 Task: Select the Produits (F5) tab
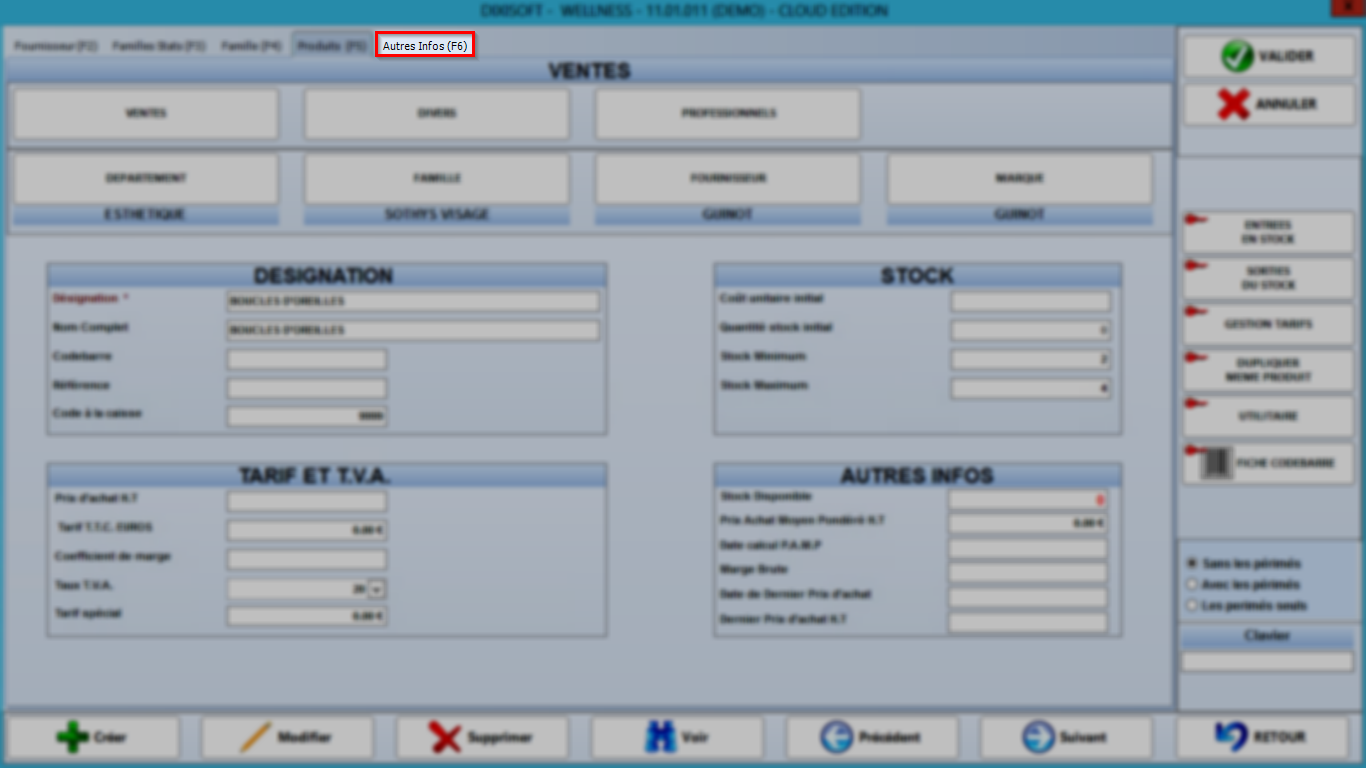click(331, 46)
